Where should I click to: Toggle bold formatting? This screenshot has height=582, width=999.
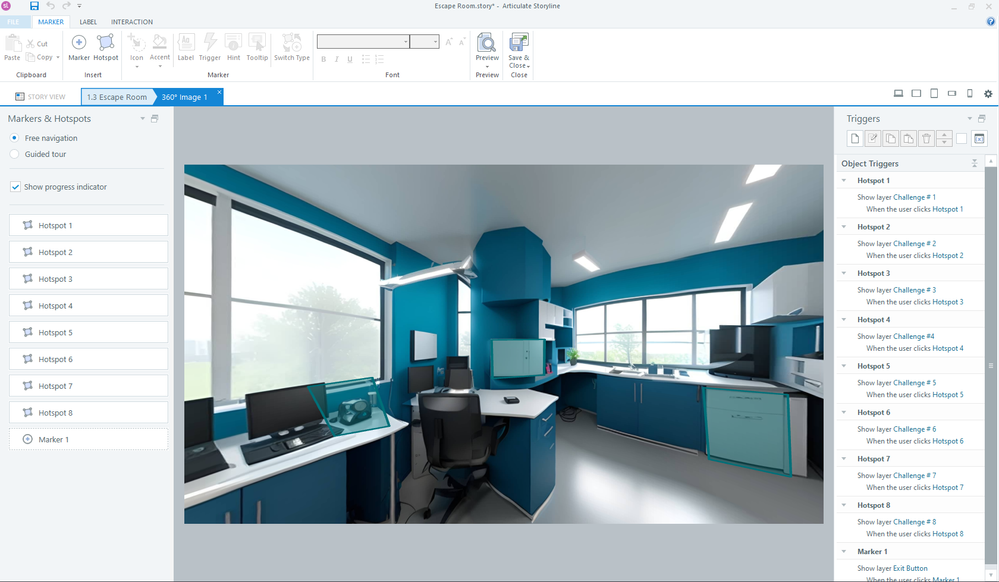tap(324, 59)
